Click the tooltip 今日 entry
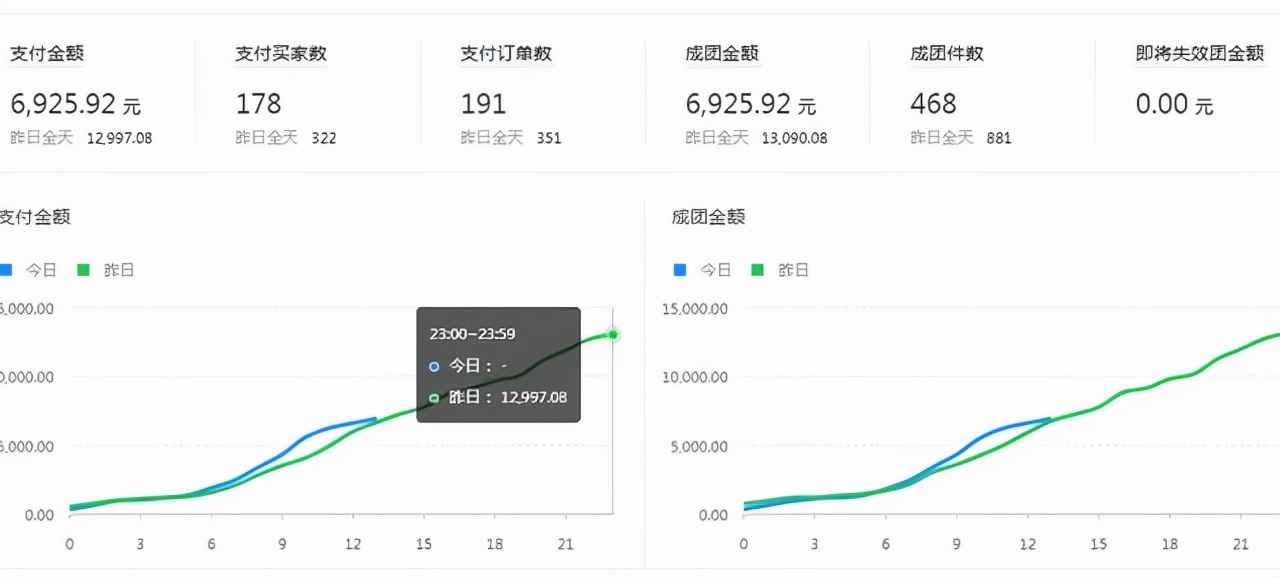This screenshot has width=1280, height=578. tap(468, 366)
